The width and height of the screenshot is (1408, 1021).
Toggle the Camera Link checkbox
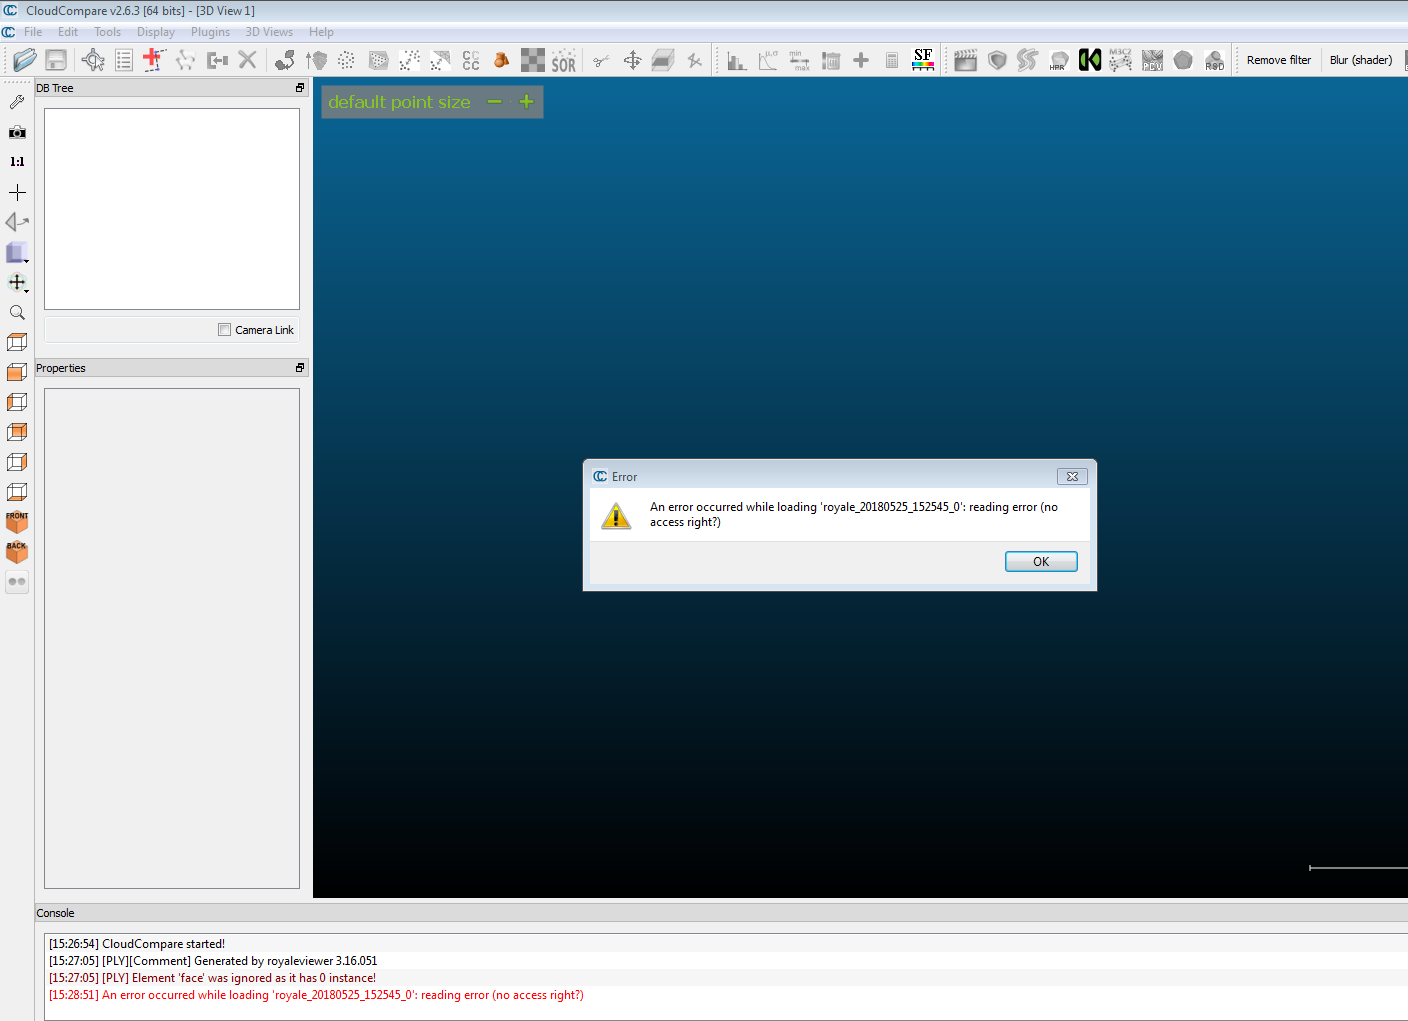point(224,330)
